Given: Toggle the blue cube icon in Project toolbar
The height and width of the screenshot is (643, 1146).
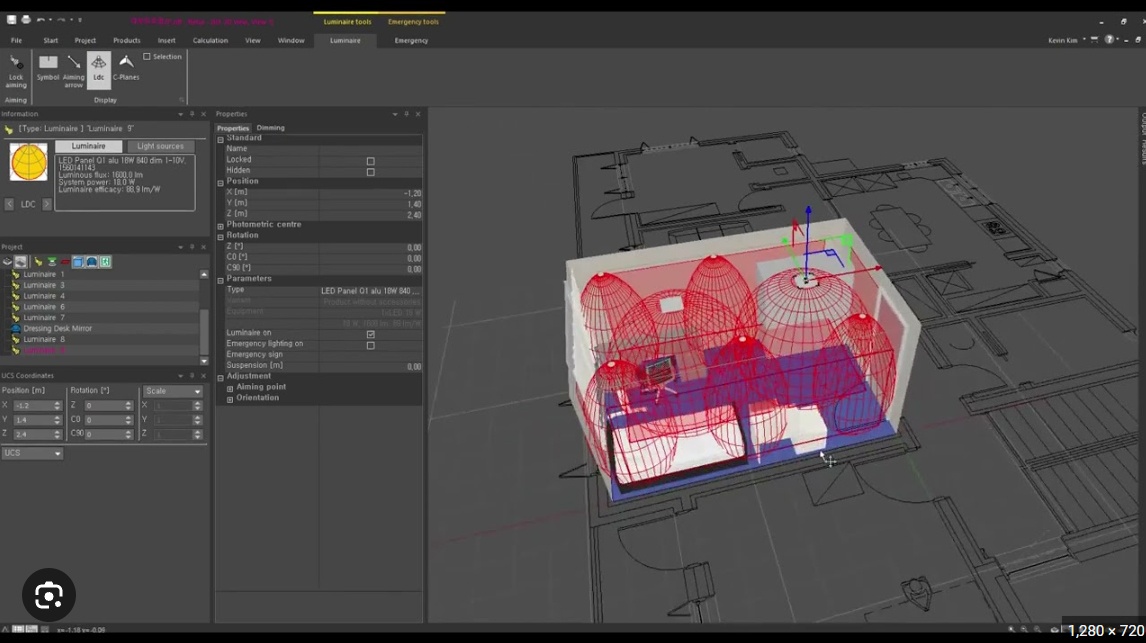Looking at the screenshot, I should click(78, 262).
